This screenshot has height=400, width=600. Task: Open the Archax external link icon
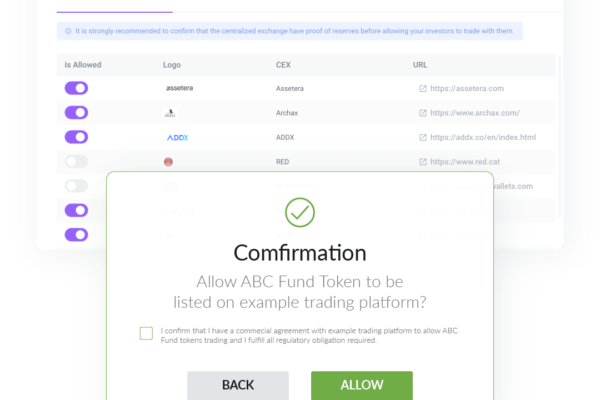point(422,113)
